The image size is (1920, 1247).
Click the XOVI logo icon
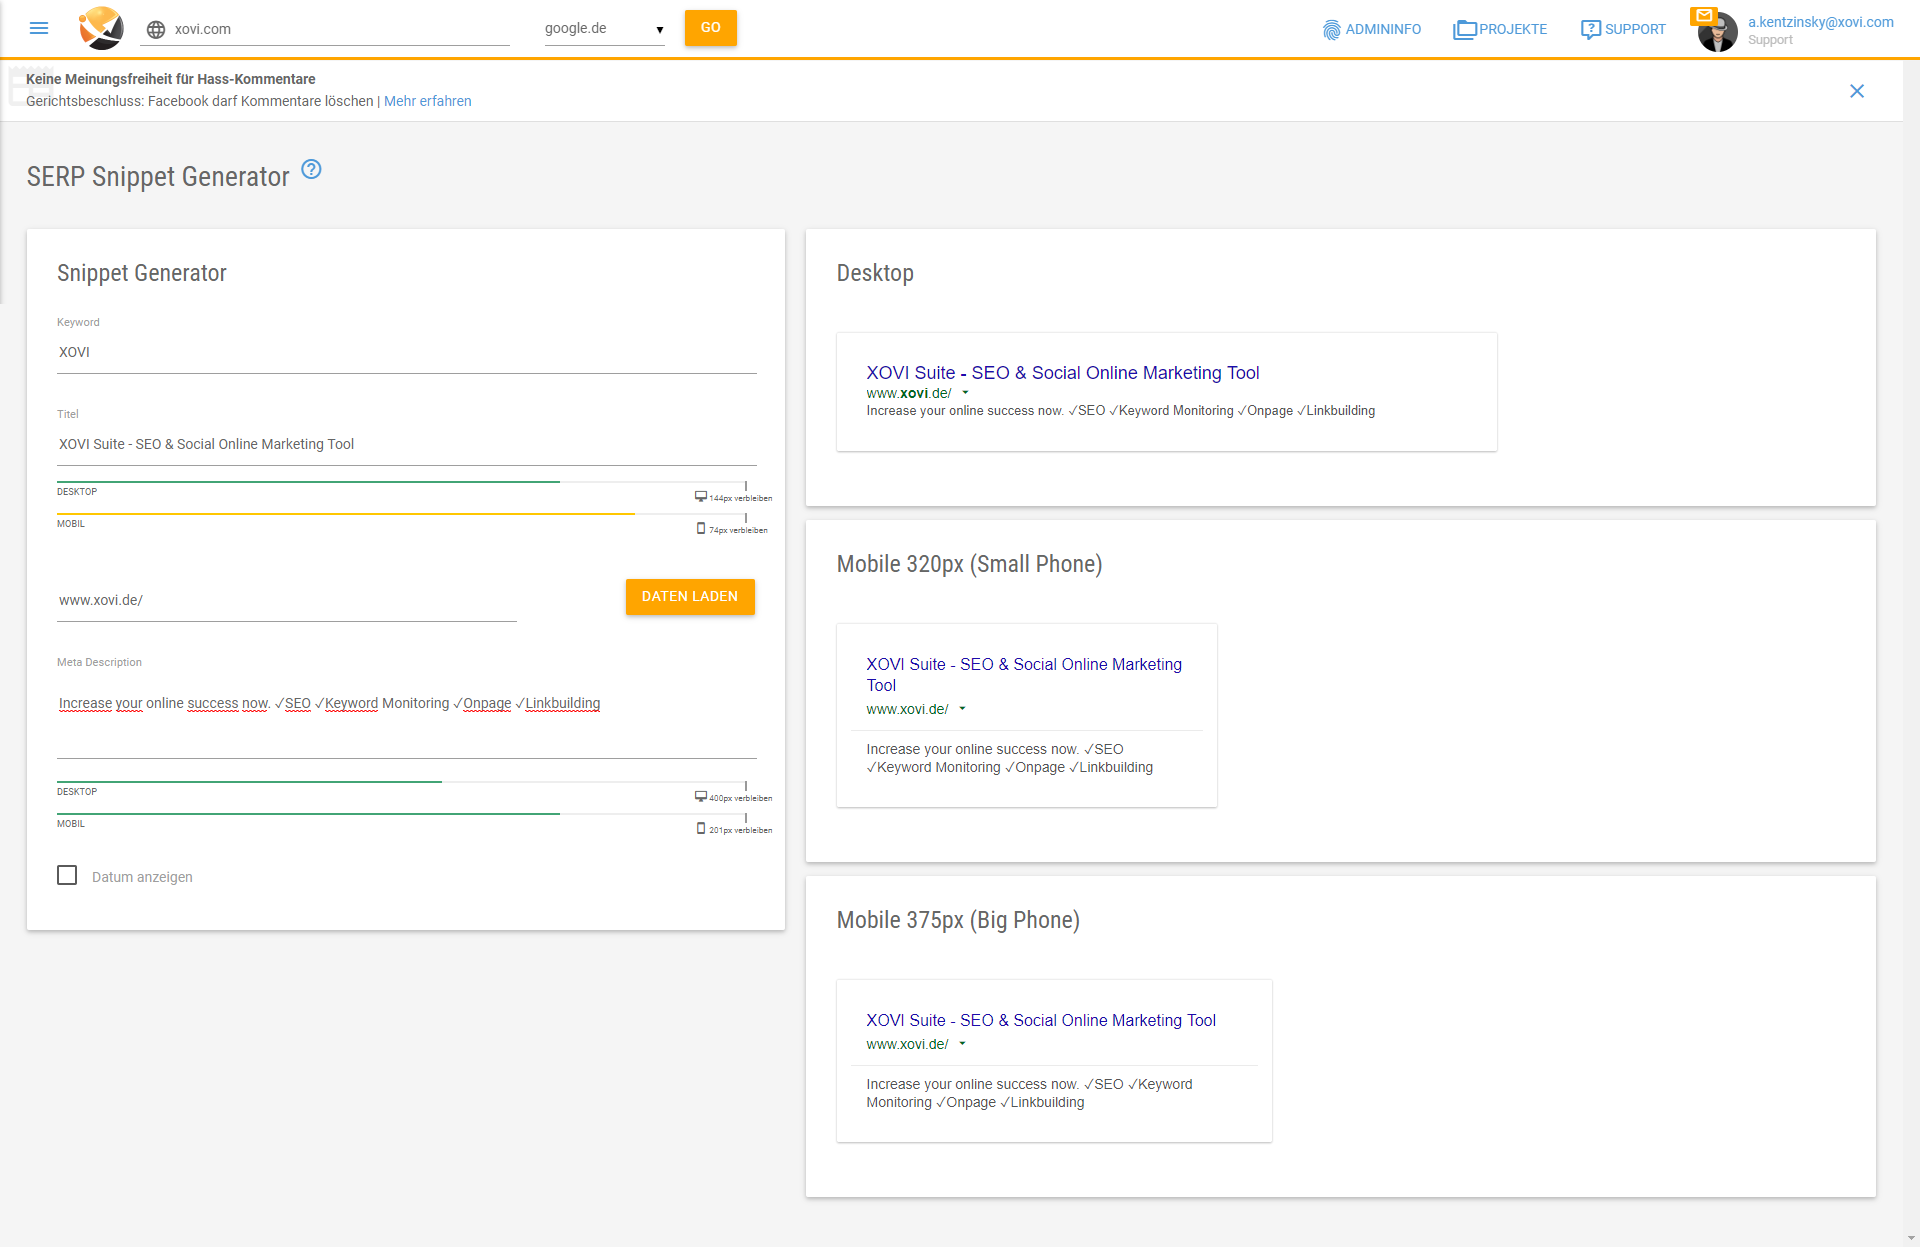point(101,28)
